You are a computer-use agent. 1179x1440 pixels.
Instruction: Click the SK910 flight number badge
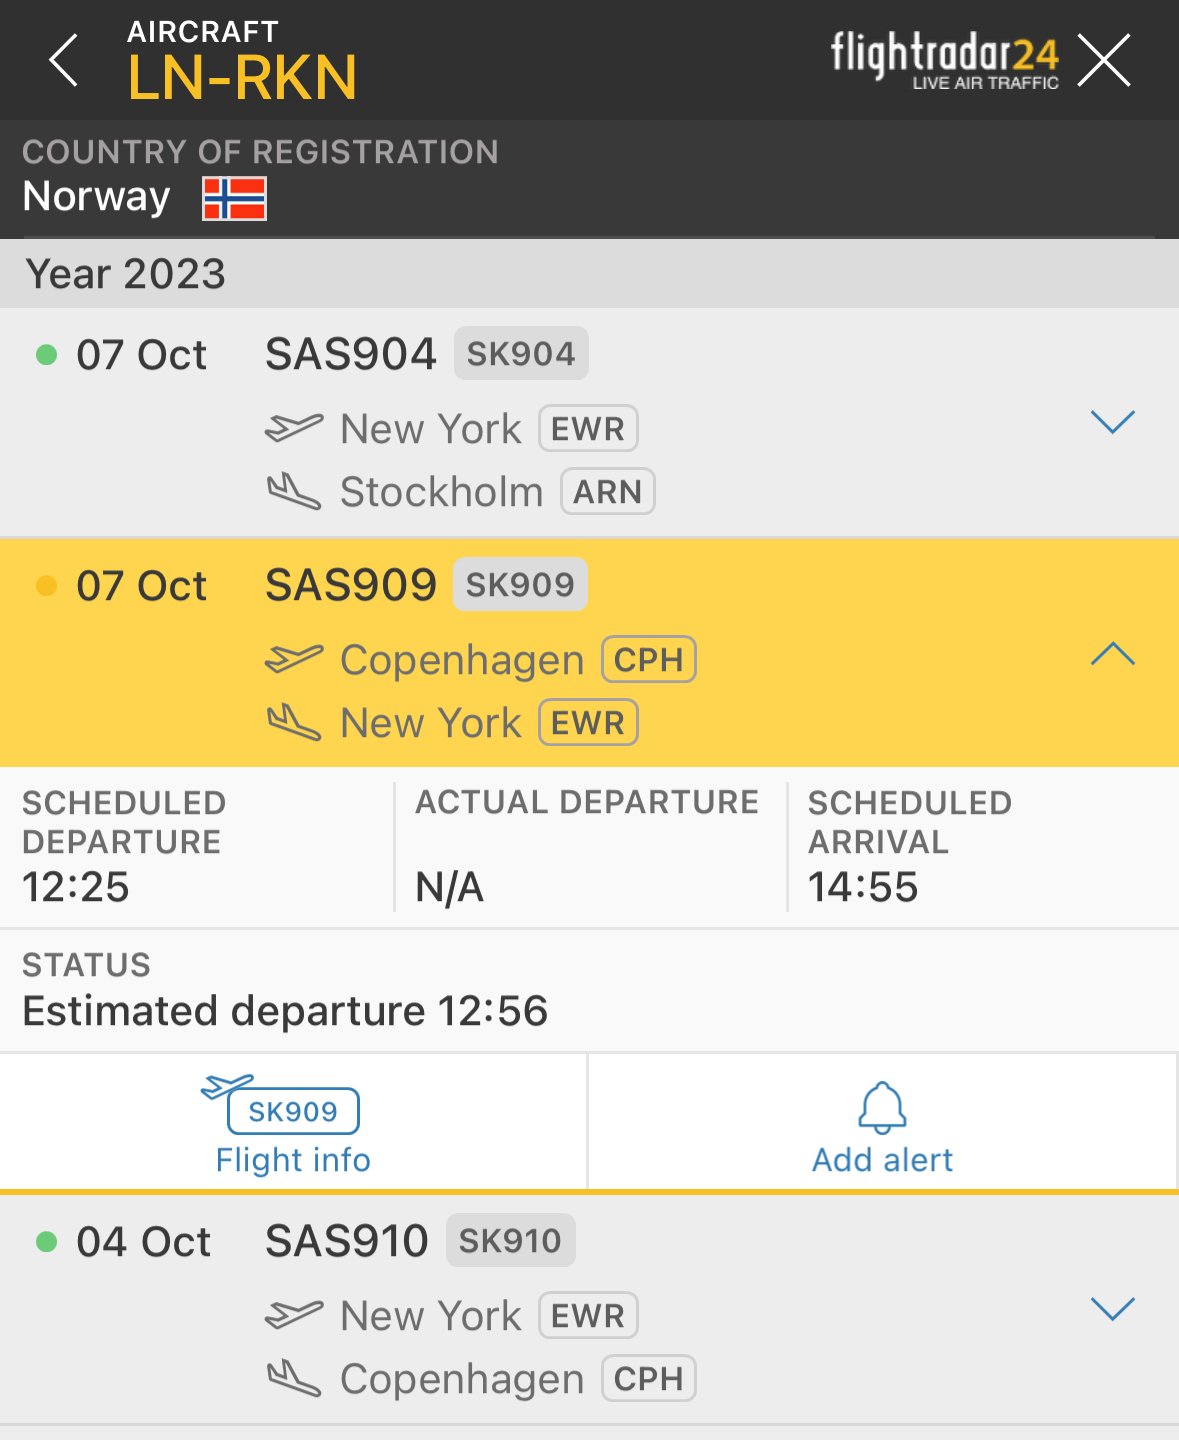click(510, 1241)
